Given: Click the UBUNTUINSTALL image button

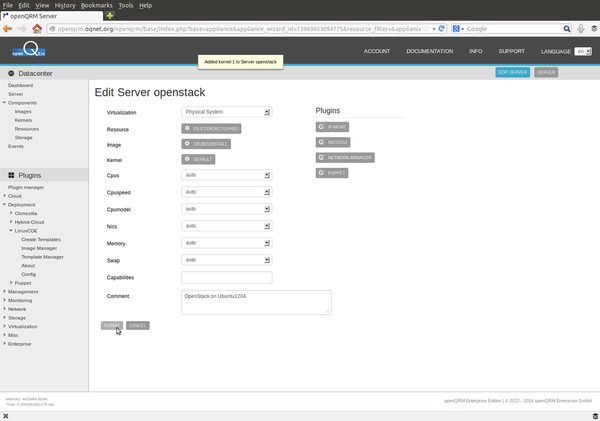Looking at the screenshot, I should pos(206,144).
